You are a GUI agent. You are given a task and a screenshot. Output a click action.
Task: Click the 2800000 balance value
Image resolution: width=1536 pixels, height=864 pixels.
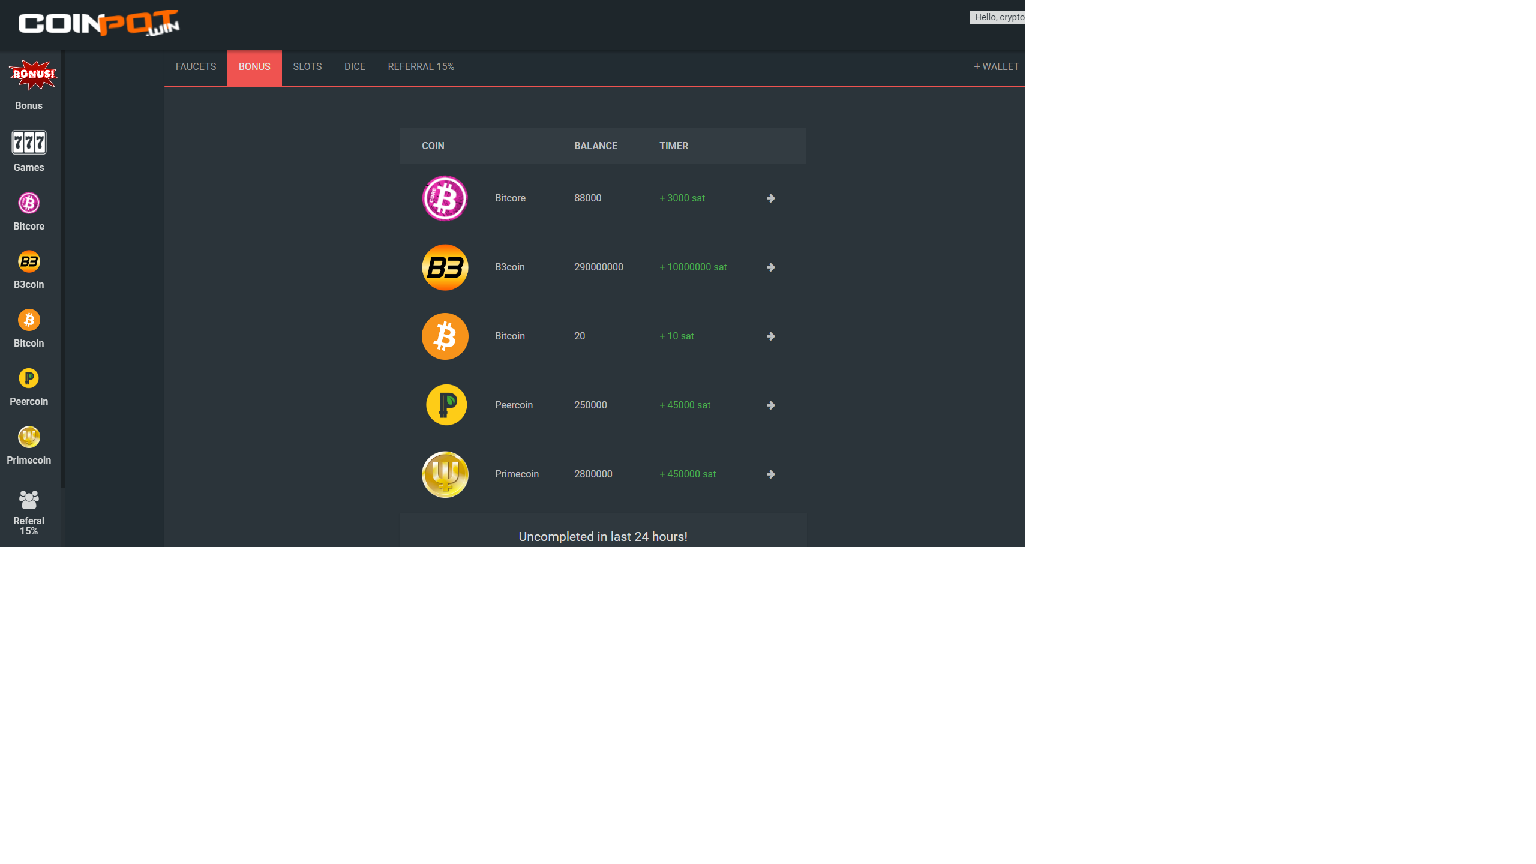pyautogui.click(x=593, y=474)
